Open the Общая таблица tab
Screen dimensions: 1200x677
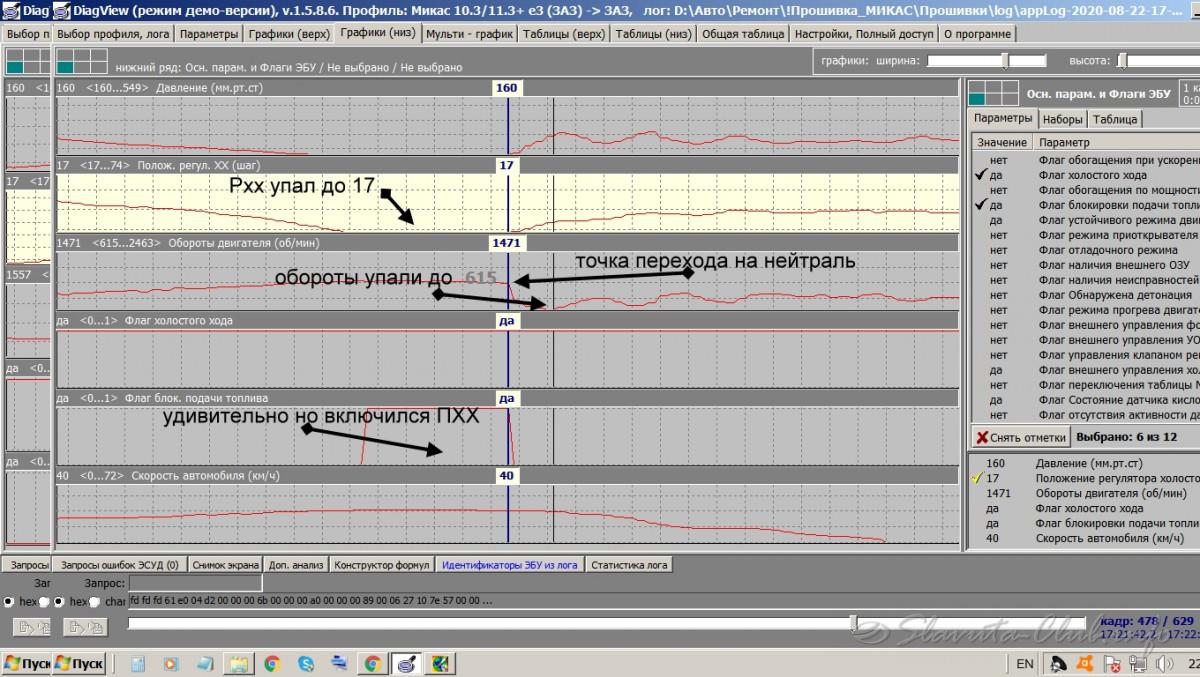pyautogui.click(x=742, y=34)
